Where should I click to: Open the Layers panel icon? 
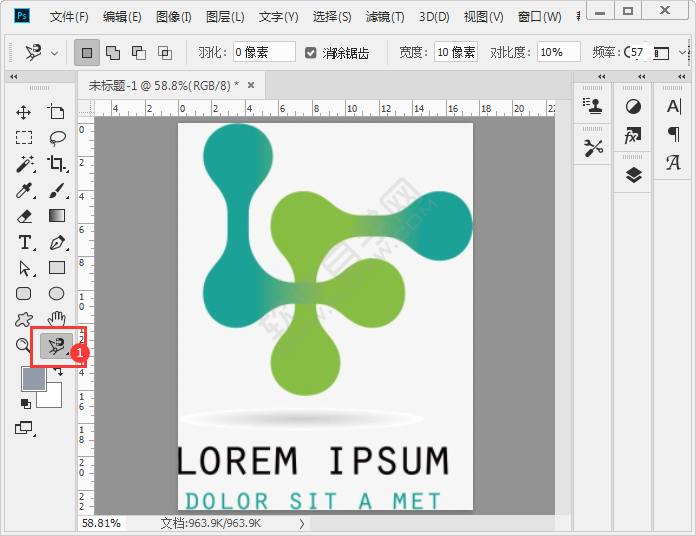[x=633, y=175]
